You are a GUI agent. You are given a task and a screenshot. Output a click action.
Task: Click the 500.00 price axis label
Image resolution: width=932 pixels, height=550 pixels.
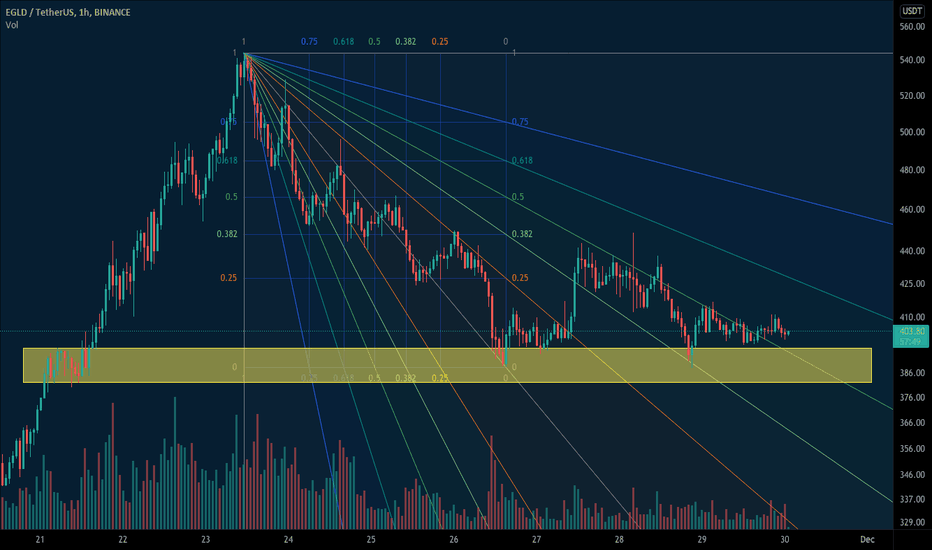(x=912, y=132)
